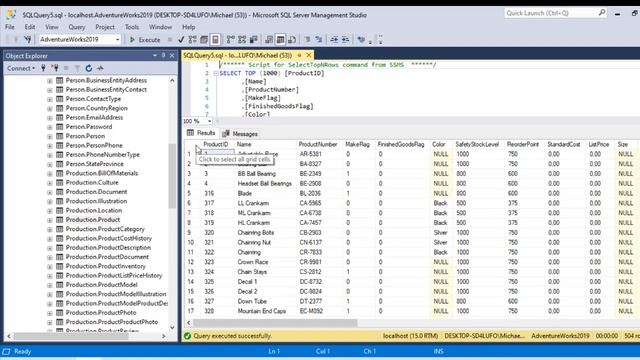Open the Tools menu
This screenshot has height=360, width=640.
coord(132,27)
